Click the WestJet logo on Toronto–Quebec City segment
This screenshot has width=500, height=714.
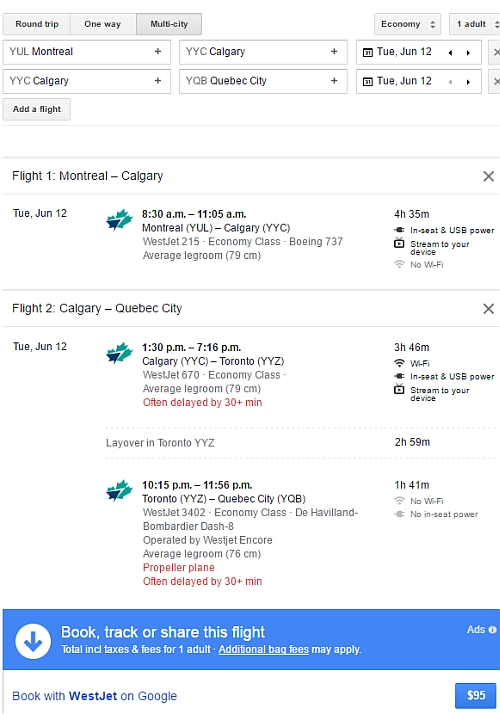tap(119, 490)
